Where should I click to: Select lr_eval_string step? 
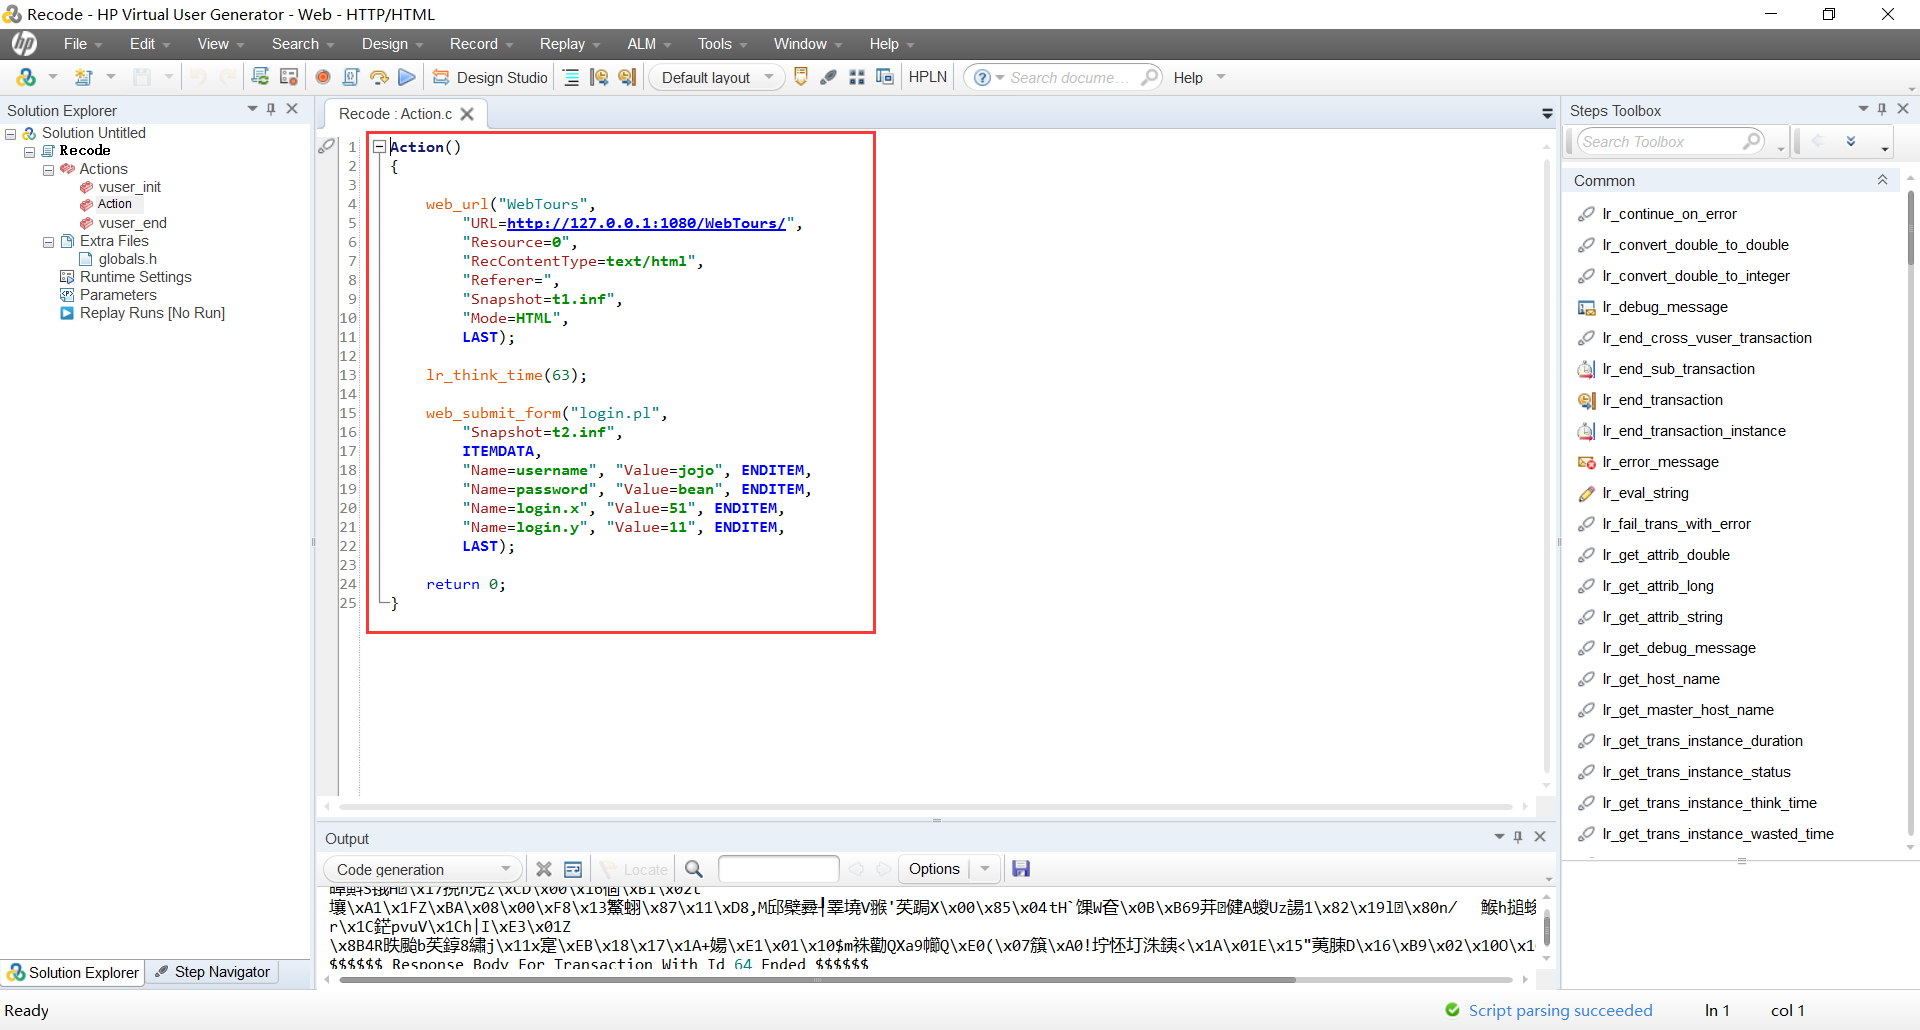tap(1645, 493)
